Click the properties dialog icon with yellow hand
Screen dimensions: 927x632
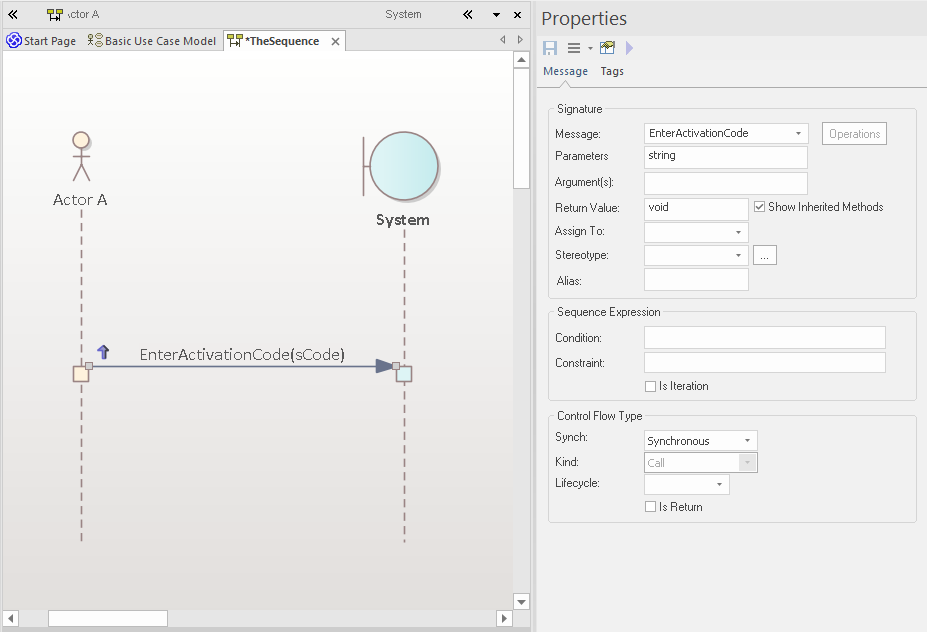point(608,48)
